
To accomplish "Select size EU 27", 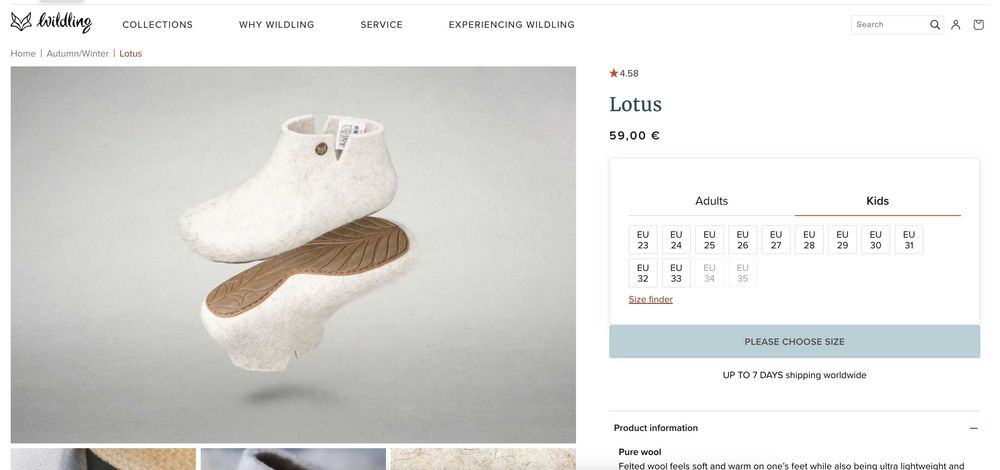I will tap(776, 240).
